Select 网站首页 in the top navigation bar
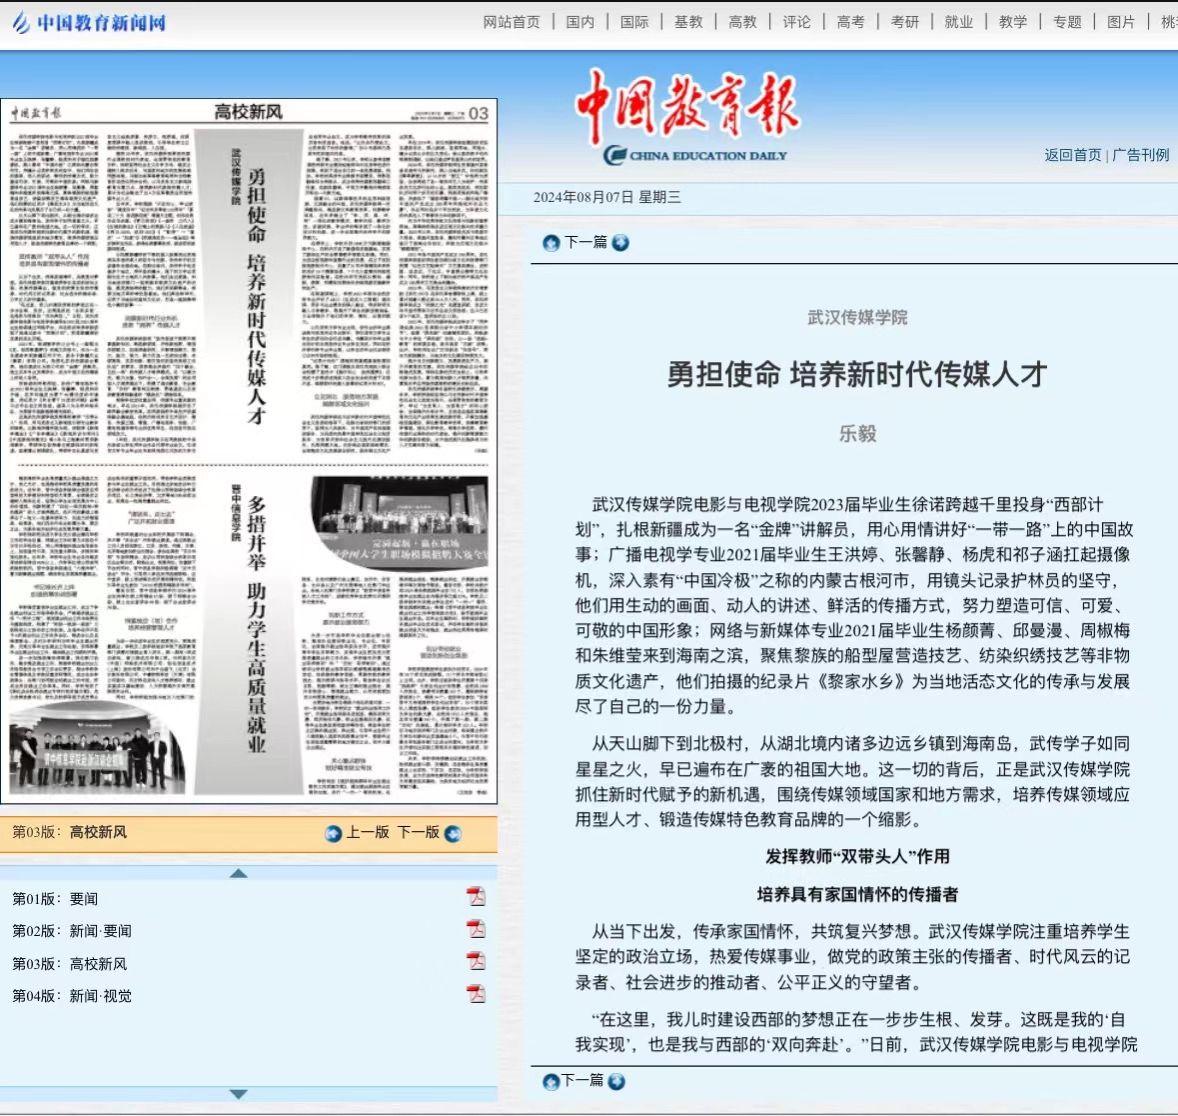 pos(511,22)
